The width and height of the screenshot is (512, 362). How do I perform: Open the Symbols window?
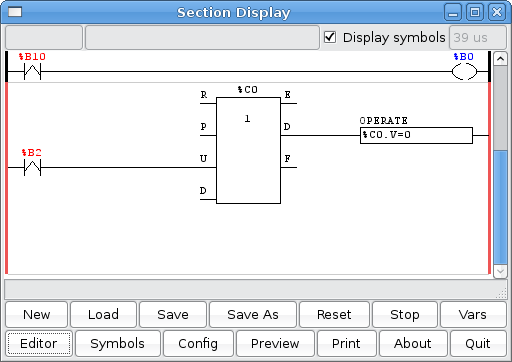[118, 343]
